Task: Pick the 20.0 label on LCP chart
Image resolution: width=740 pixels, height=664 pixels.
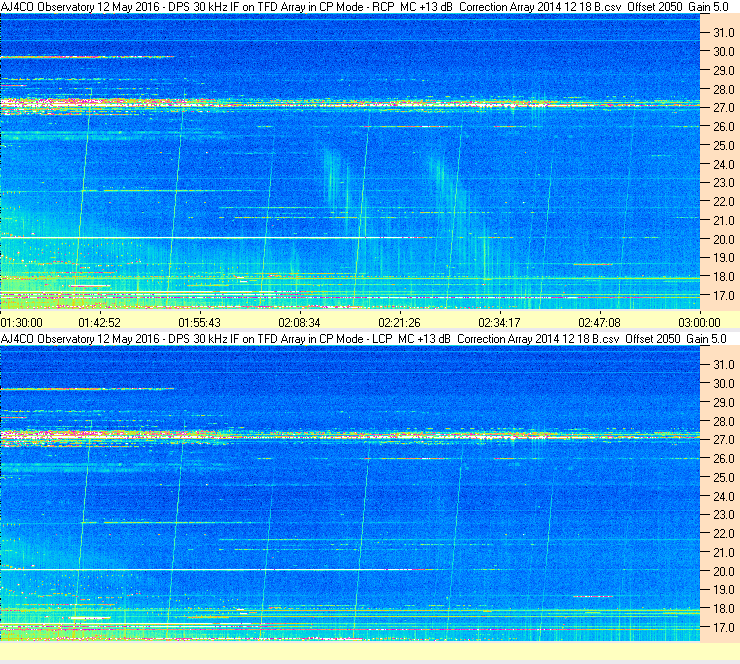Action: (x=724, y=571)
